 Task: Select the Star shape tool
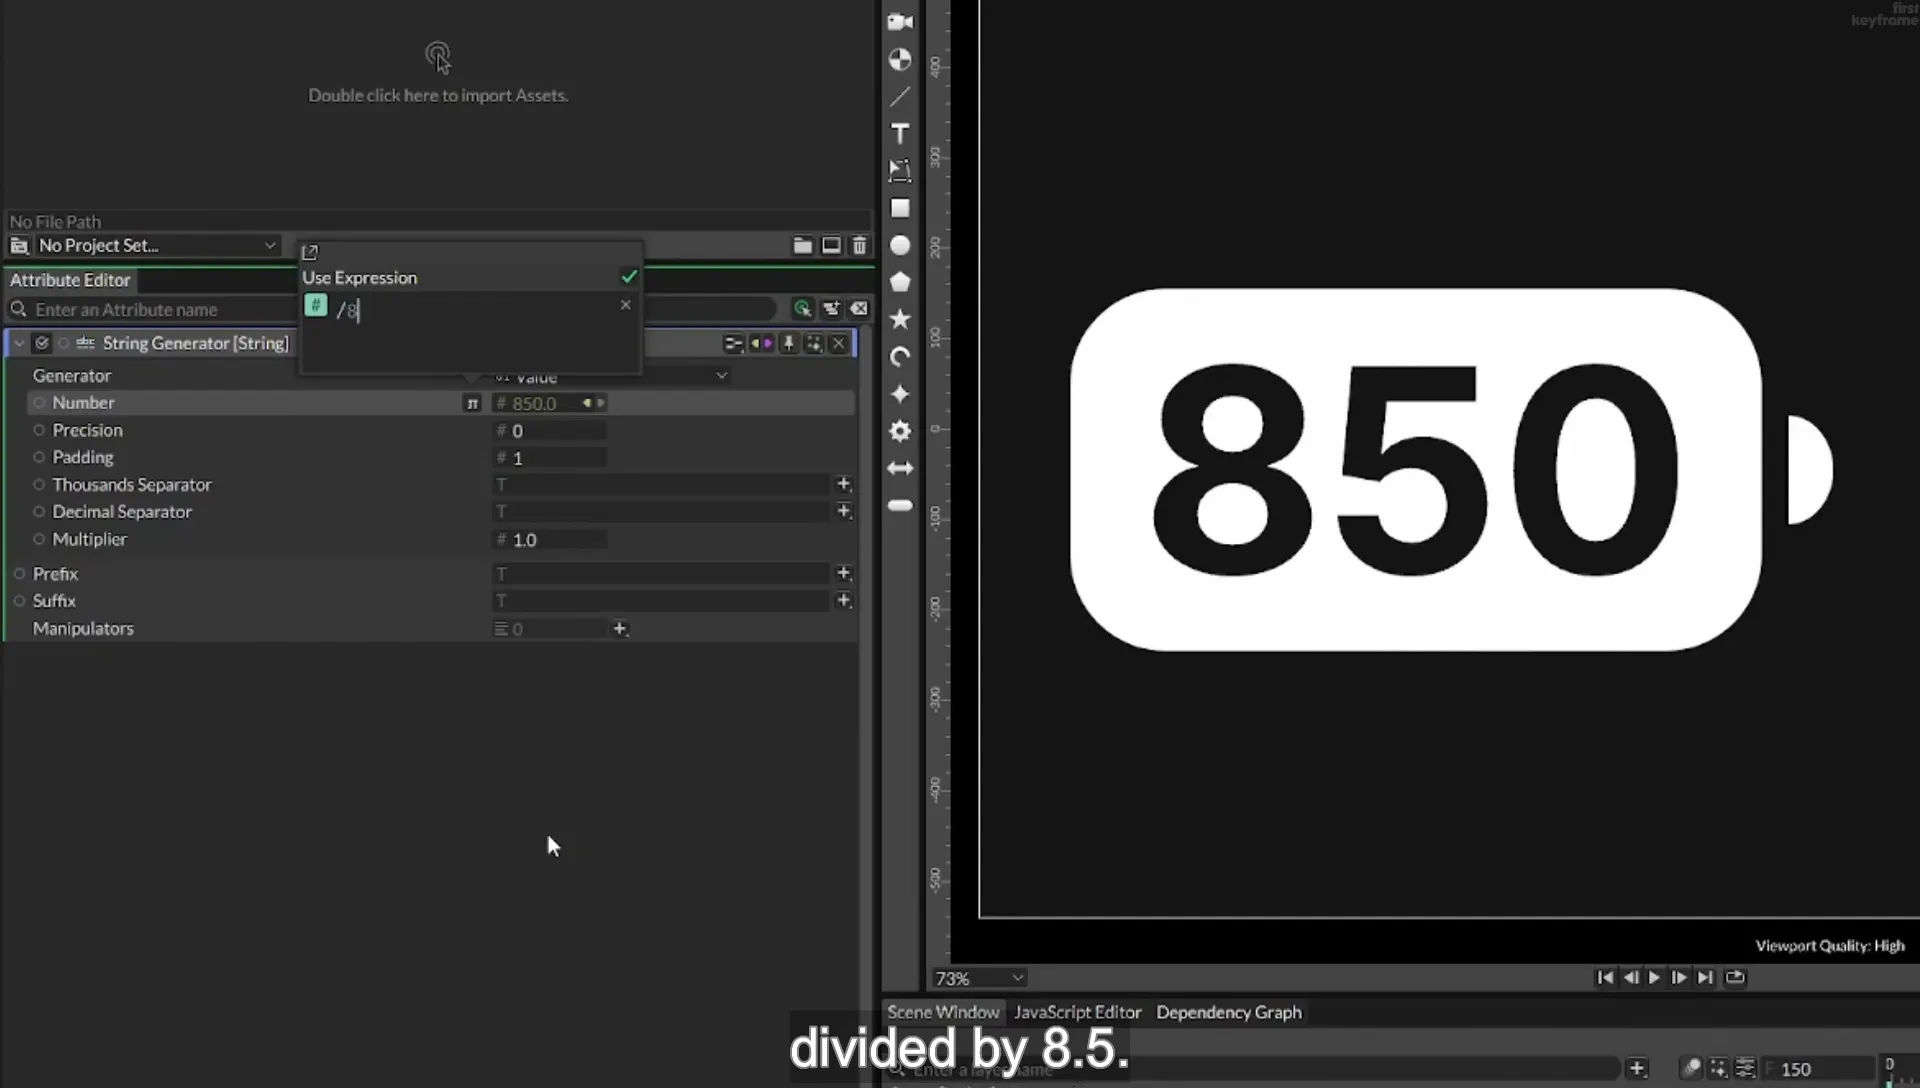[900, 319]
